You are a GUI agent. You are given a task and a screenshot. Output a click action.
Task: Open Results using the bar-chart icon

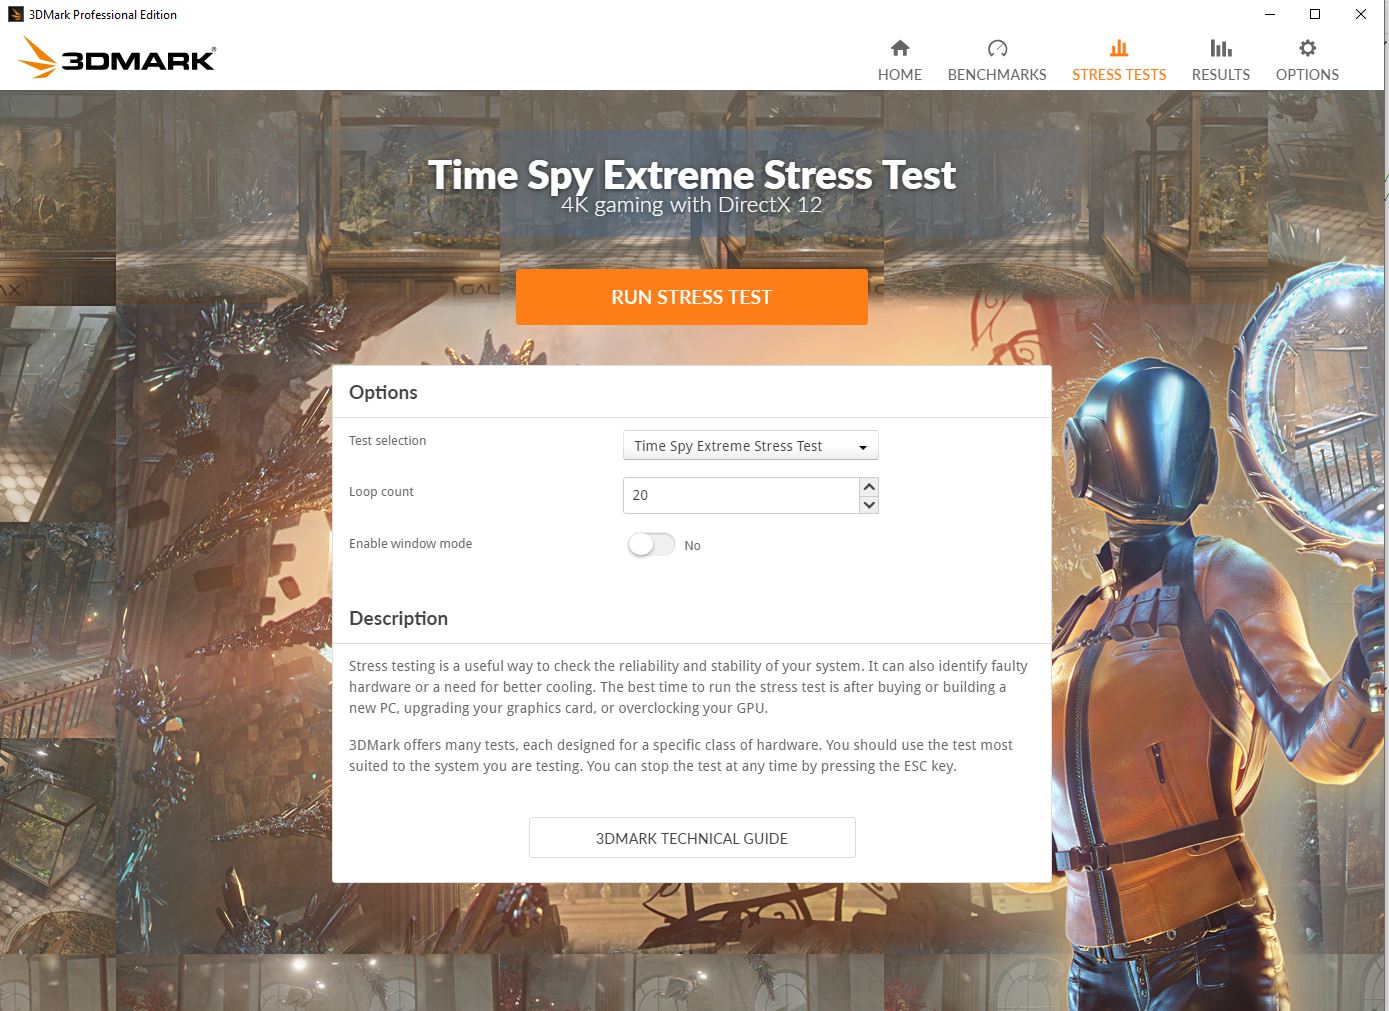tap(1220, 48)
